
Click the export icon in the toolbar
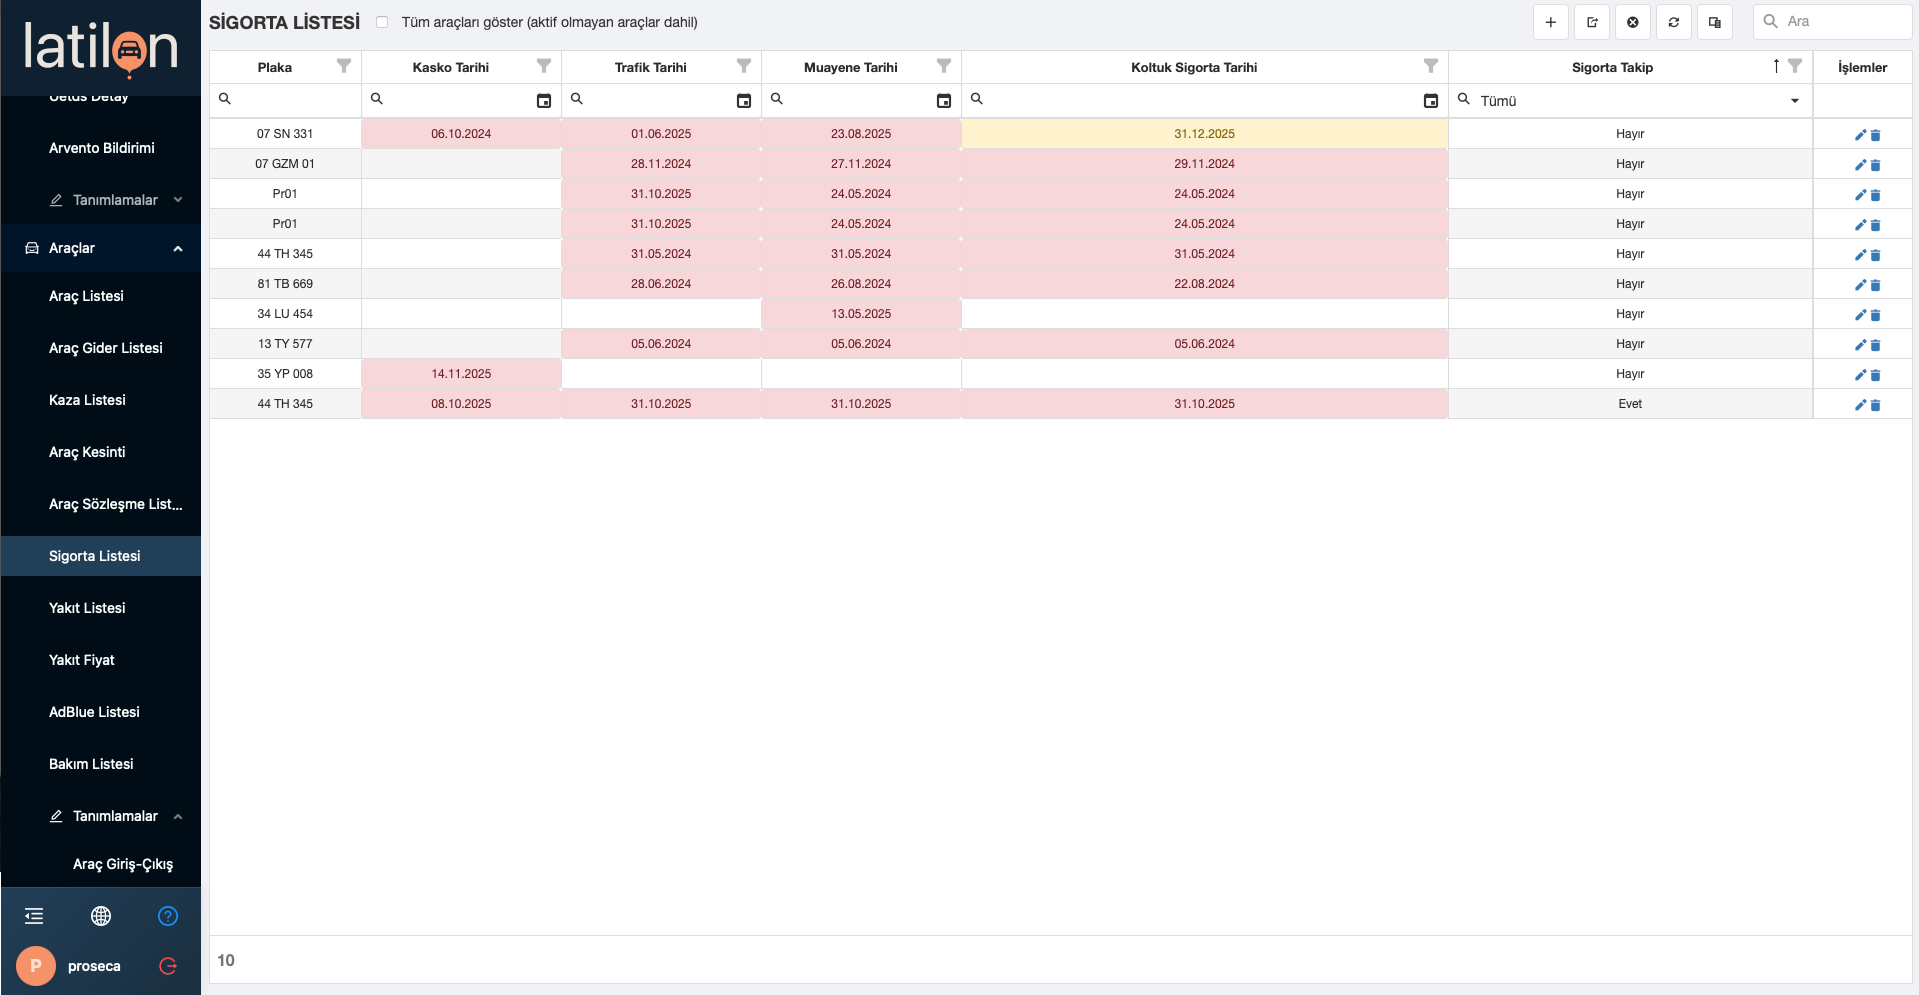1591,22
